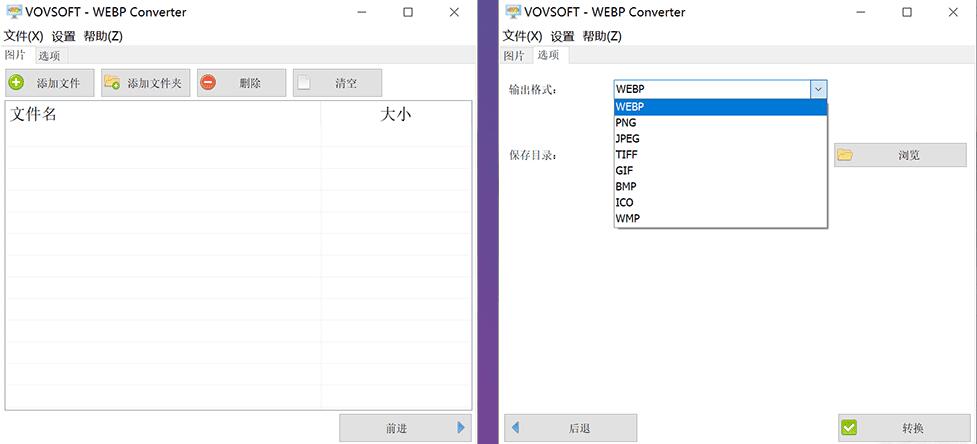
Task: Click the 文件名 column header
Action: pyautogui.click(x=163, y=115)
